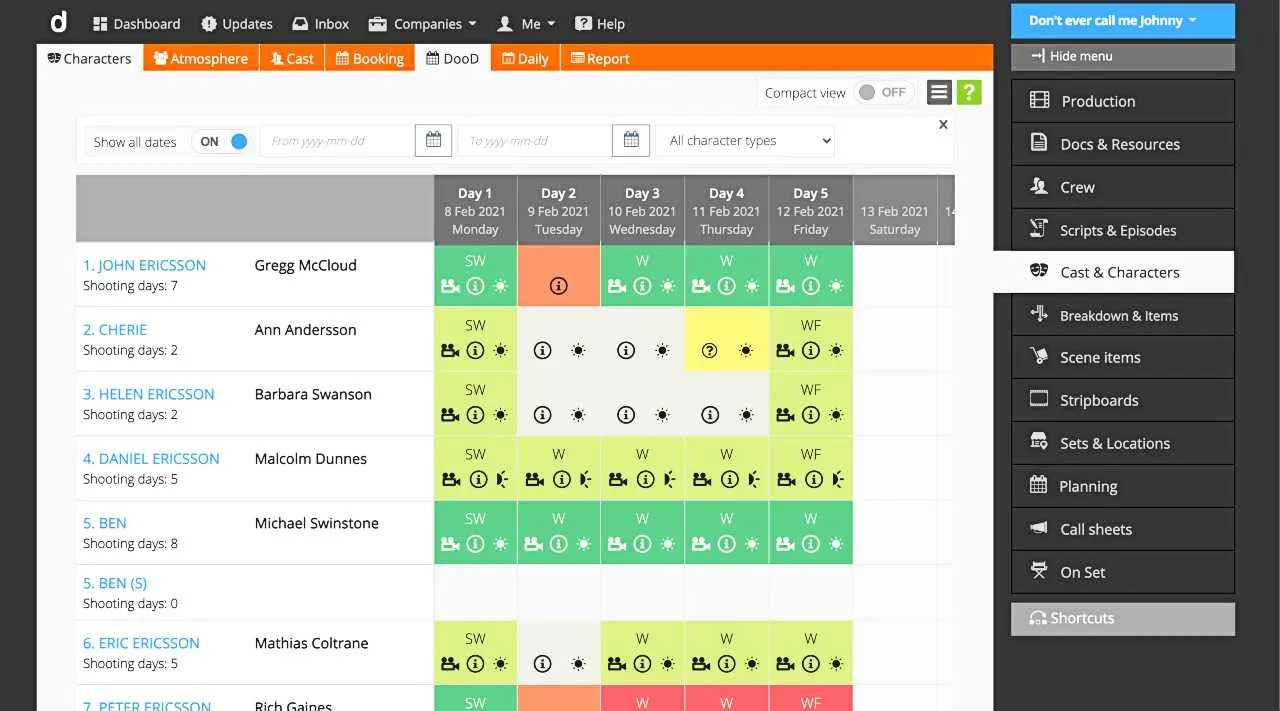Select the Day 3 column header

[x=642, y=210]
